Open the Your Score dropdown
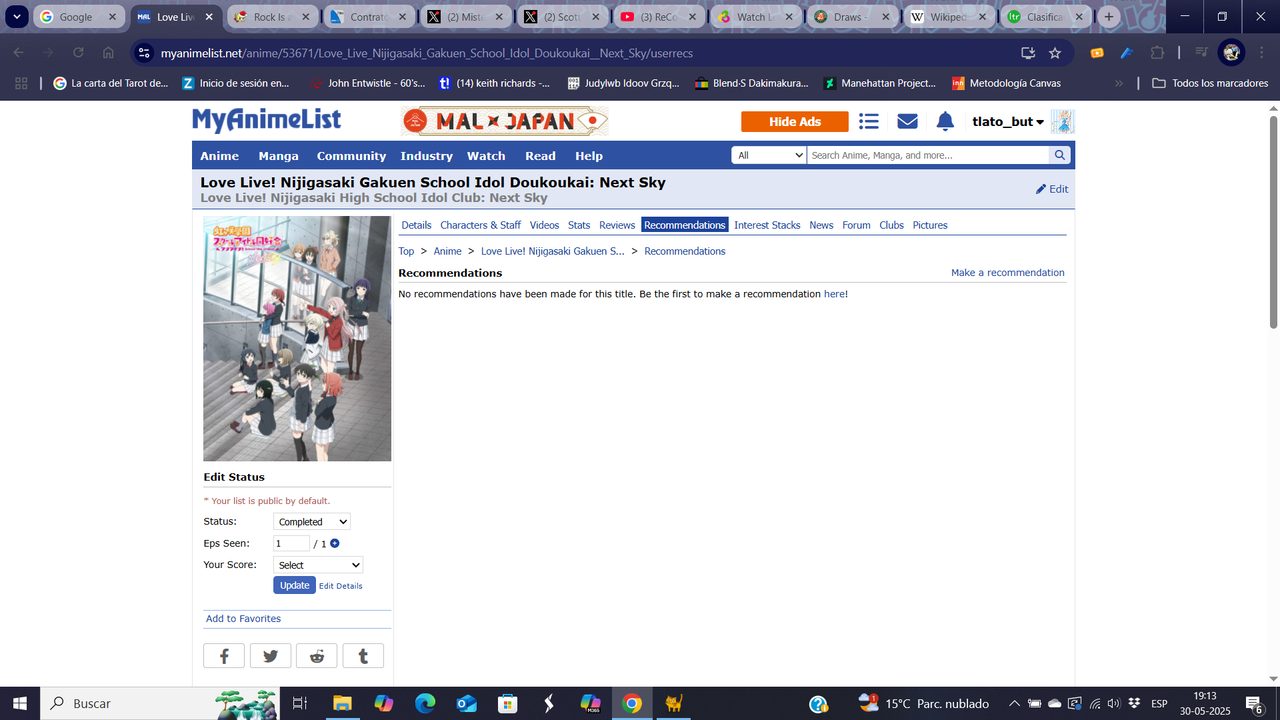The width and height of the screenshot is (1280, 720). [317, 564]
